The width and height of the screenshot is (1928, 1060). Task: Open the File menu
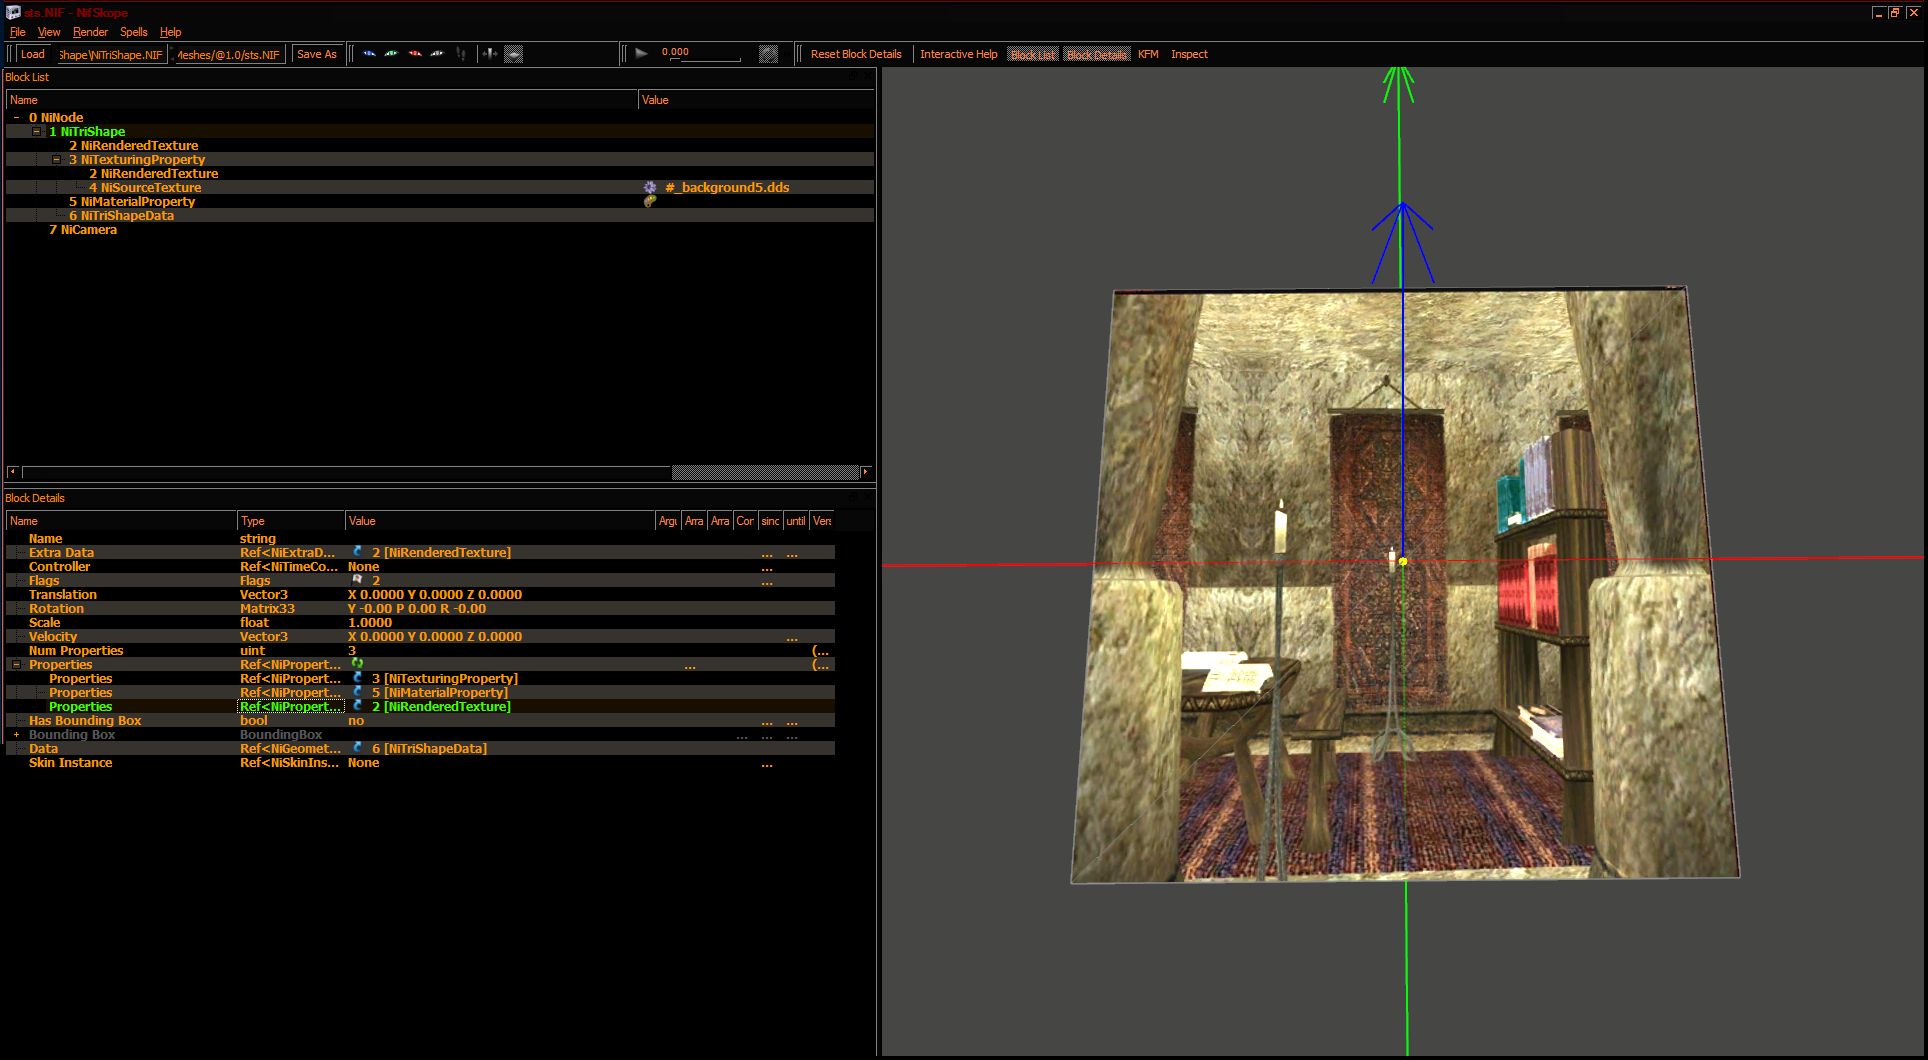point(17,32)
